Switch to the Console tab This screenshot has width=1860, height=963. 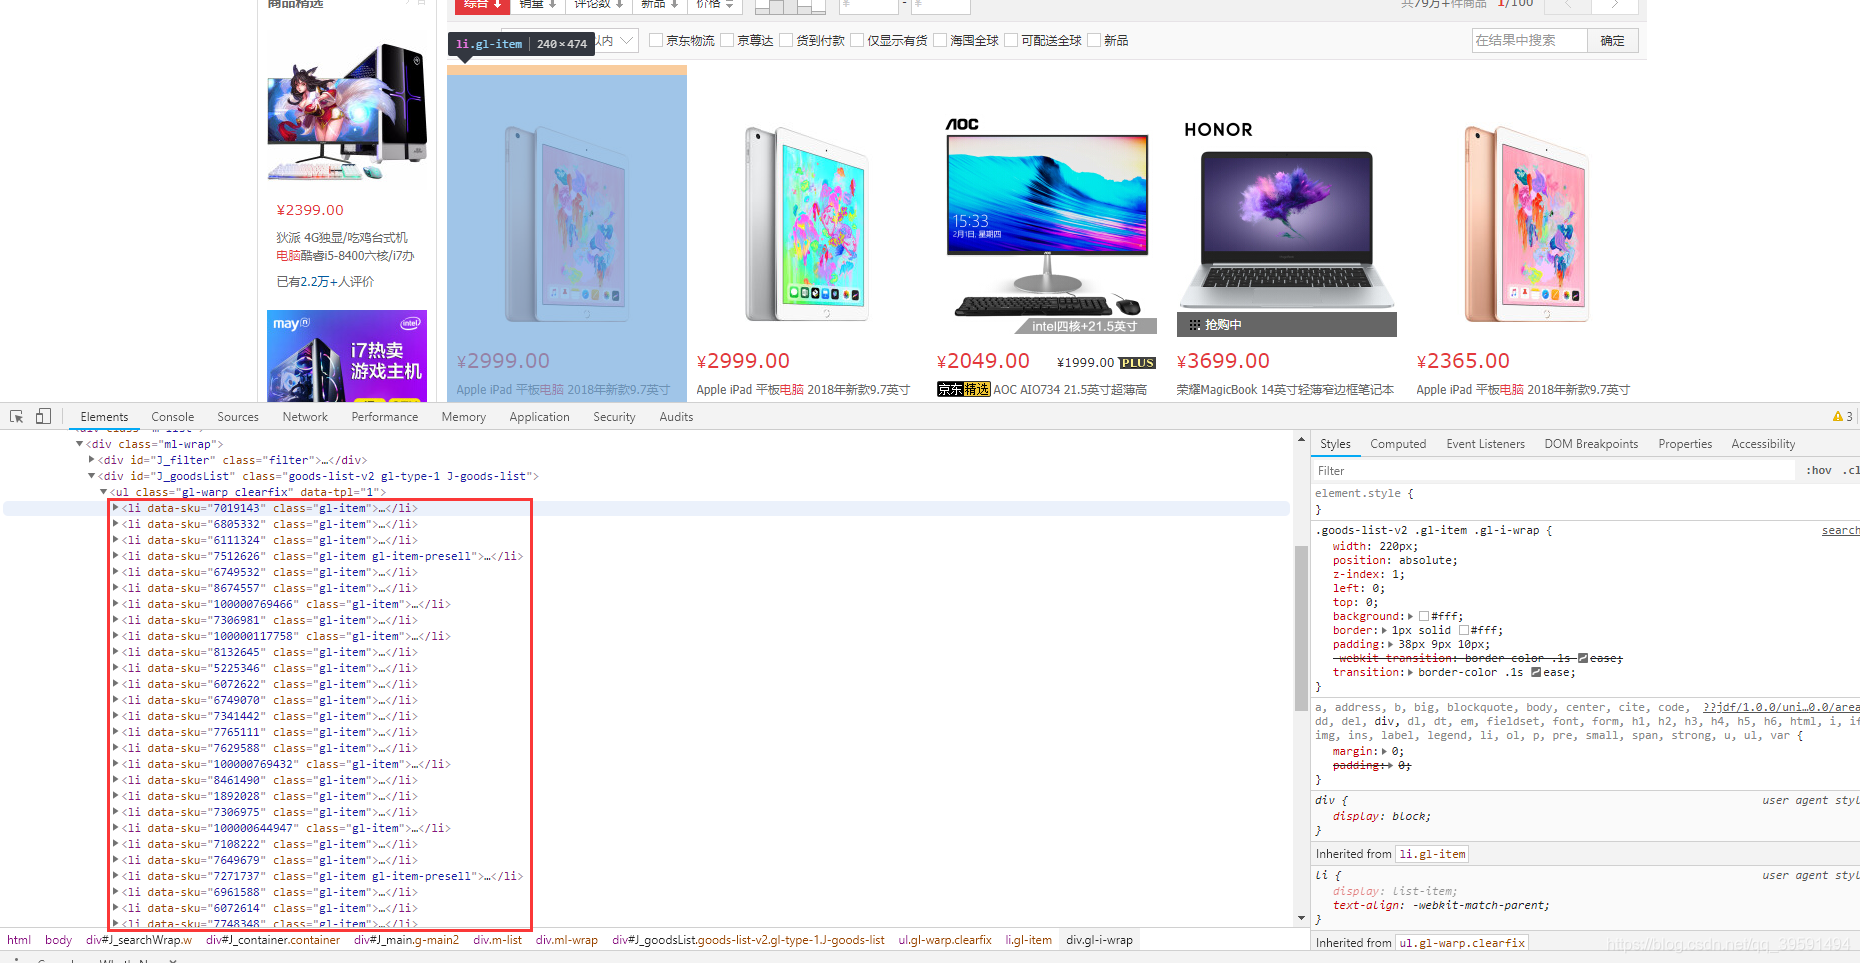(x=173, y=417)
